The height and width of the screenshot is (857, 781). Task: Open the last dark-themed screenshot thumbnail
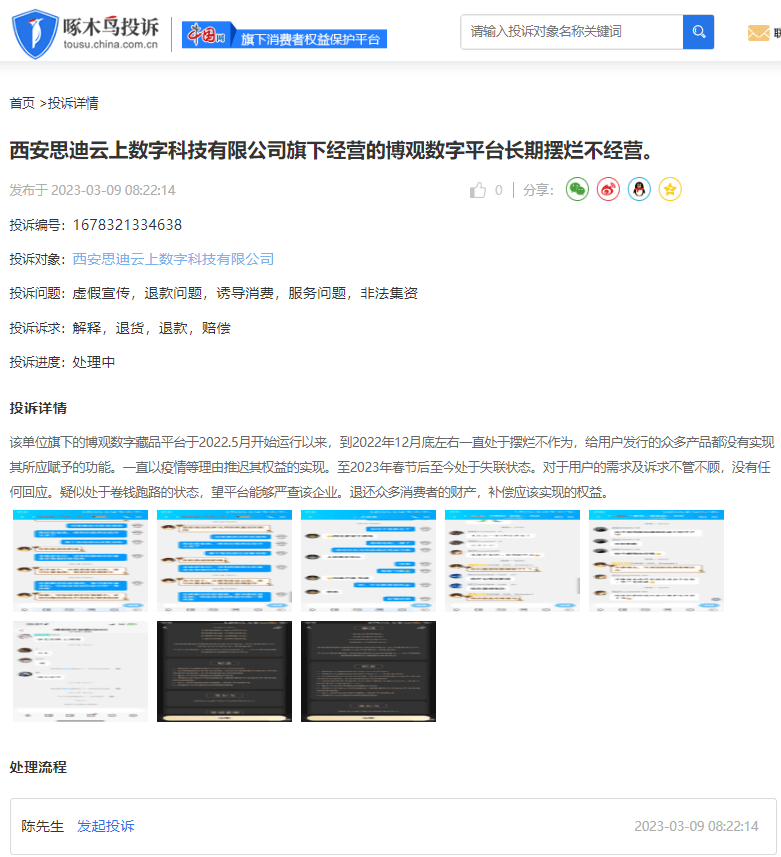coord(368,671)
